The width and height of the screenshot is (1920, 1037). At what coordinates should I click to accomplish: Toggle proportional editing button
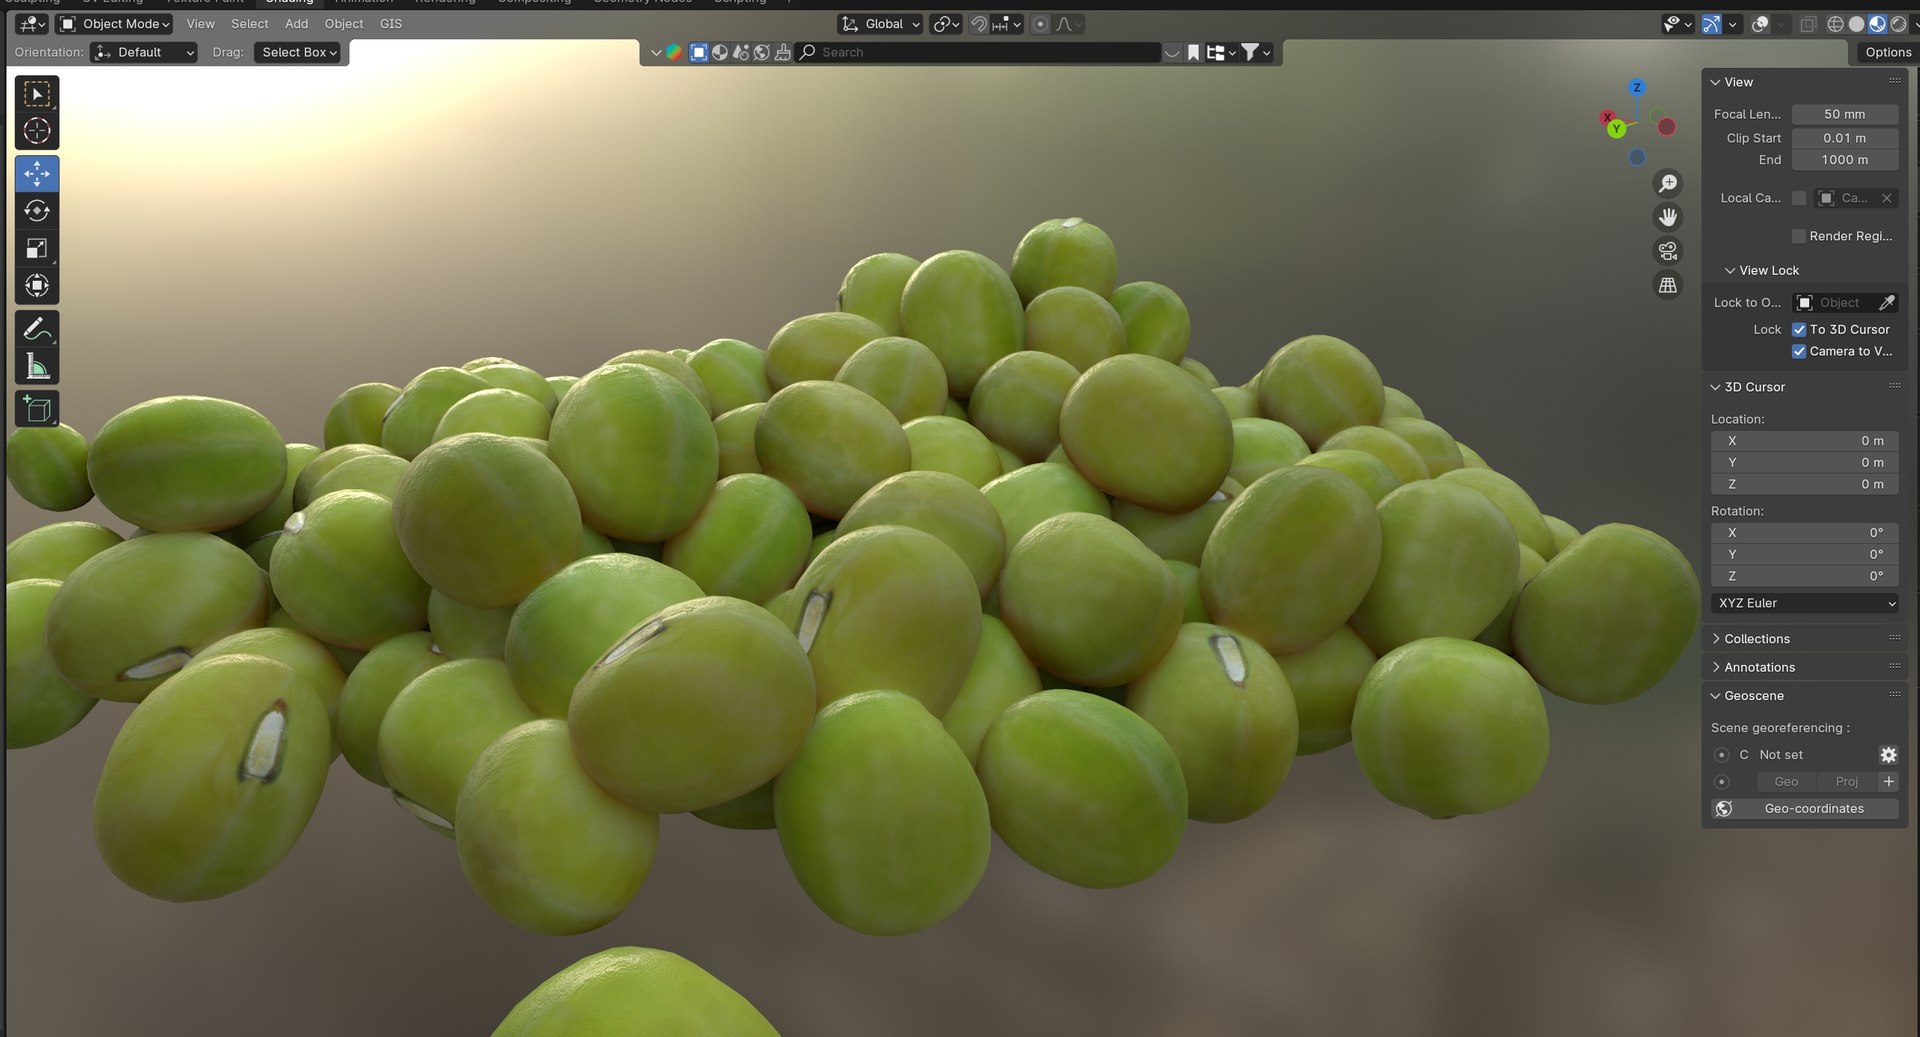(x=1040, y=24)
